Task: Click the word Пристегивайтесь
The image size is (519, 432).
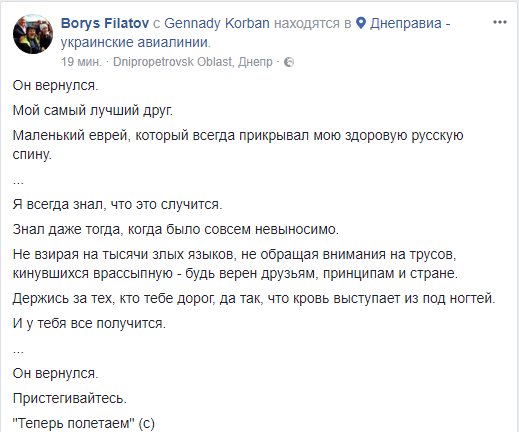Action: point(70,398)
